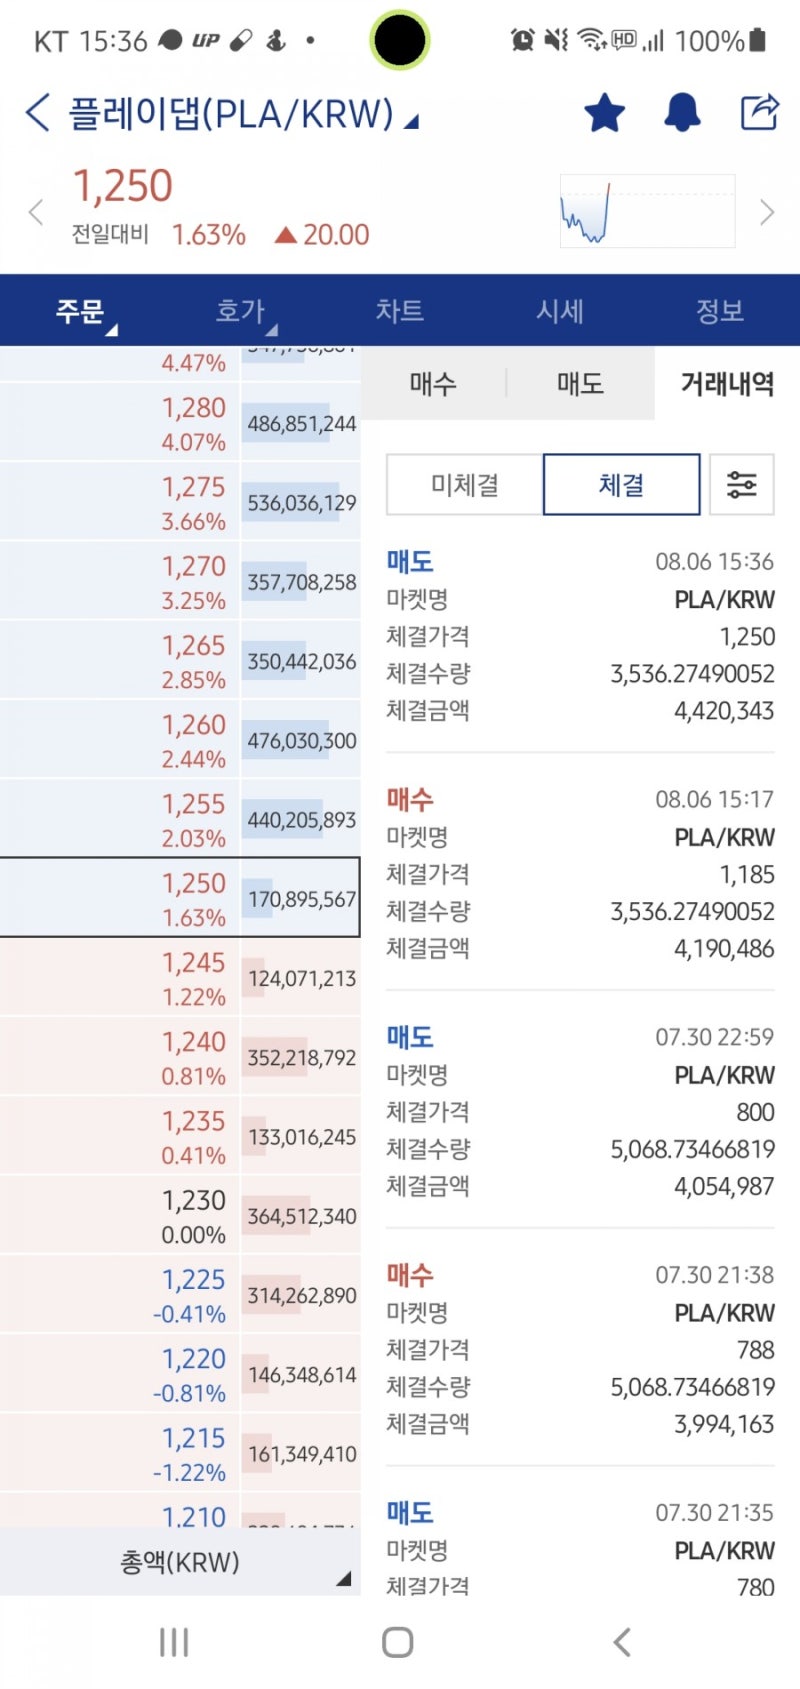The height and width of the screenshot is (1689, 800).
Task: Tap the highlighted 1,250 order book row
Action: tap(180, 898)
